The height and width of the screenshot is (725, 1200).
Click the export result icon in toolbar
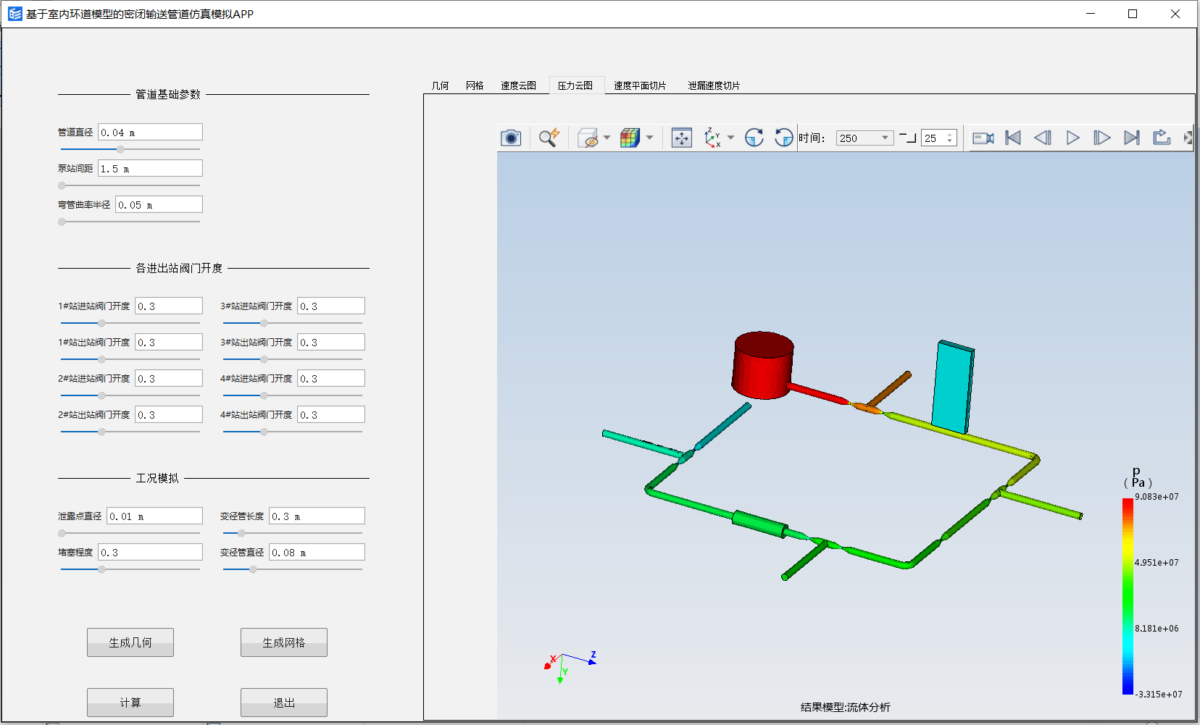[x=1162, y=138]
